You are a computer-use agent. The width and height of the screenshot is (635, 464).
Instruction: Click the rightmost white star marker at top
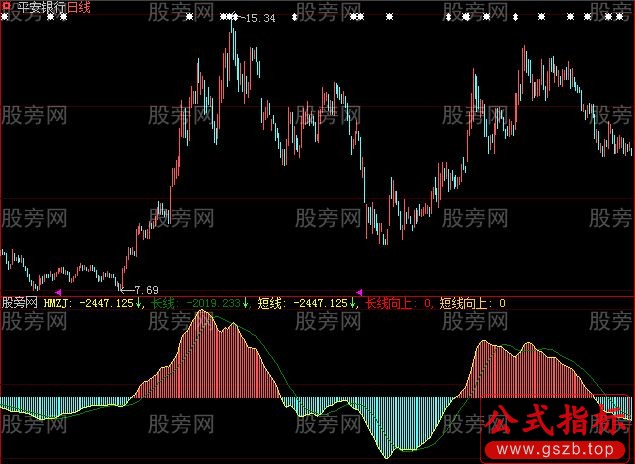pyautogui.click(x=626, y=17)
